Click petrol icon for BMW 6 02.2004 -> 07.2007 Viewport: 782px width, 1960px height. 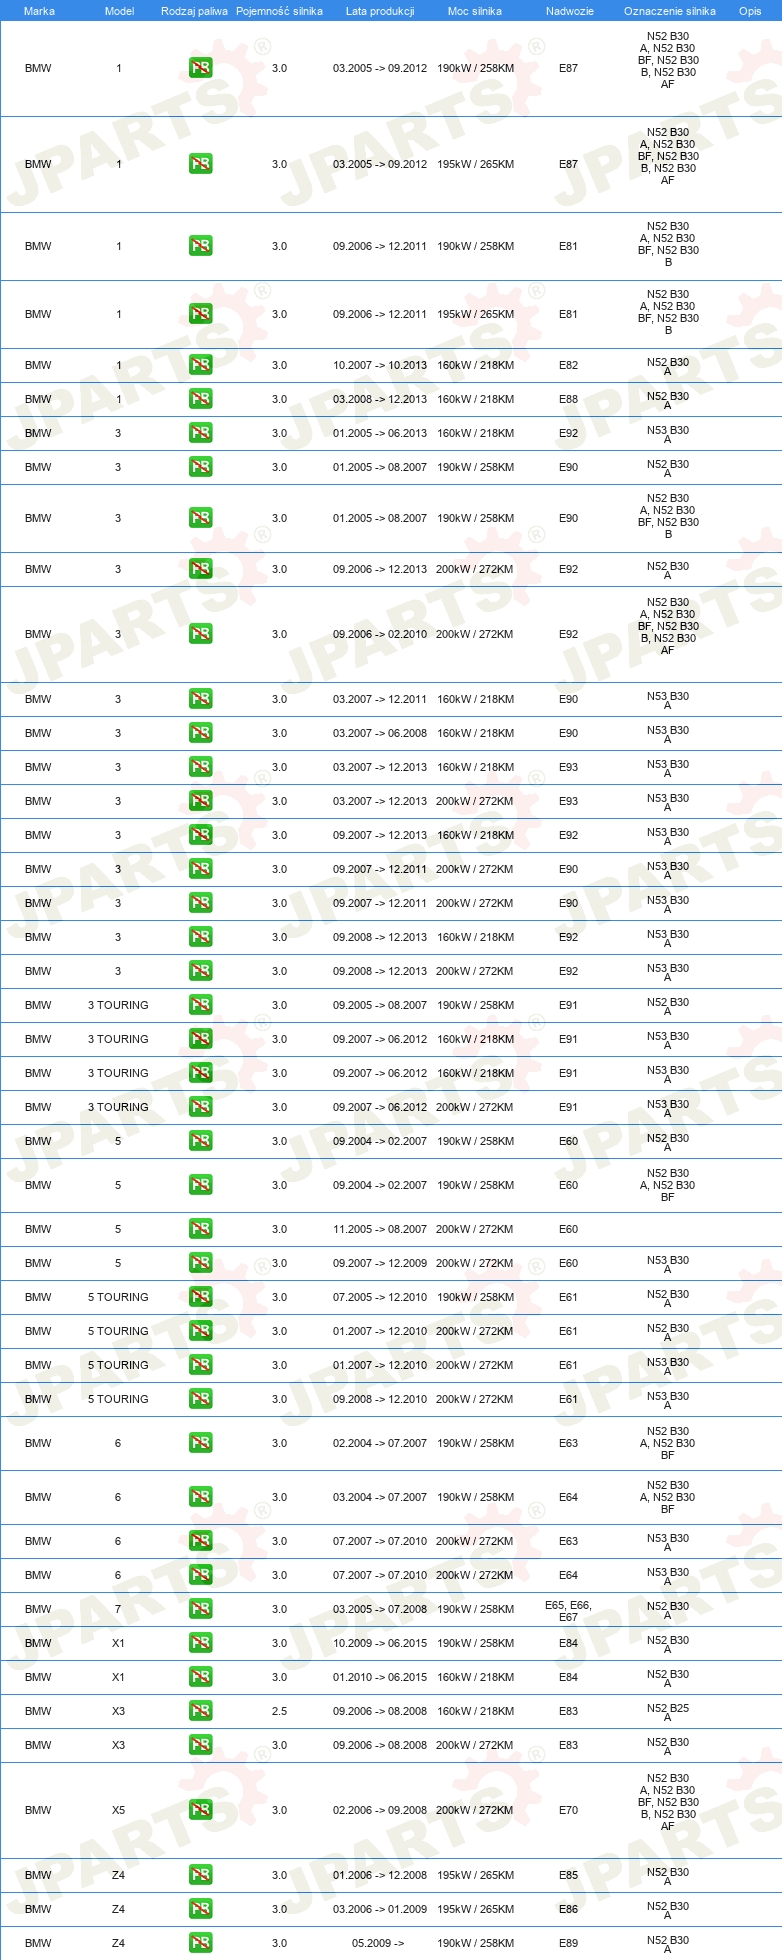[x=200, y=1443]
